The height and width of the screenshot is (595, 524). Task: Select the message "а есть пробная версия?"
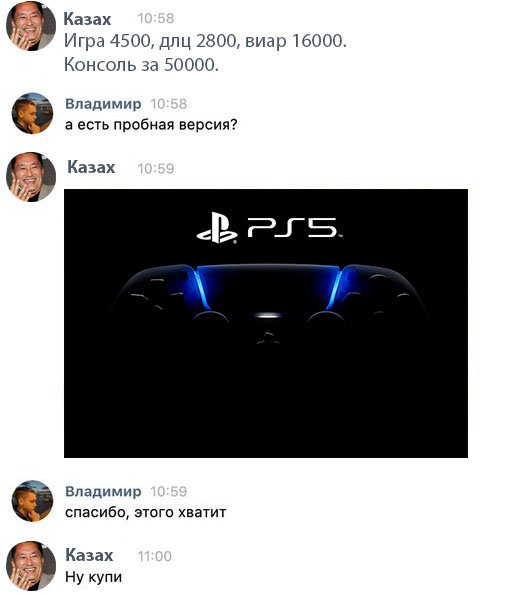pyautogui.click(x=151, y=124)
